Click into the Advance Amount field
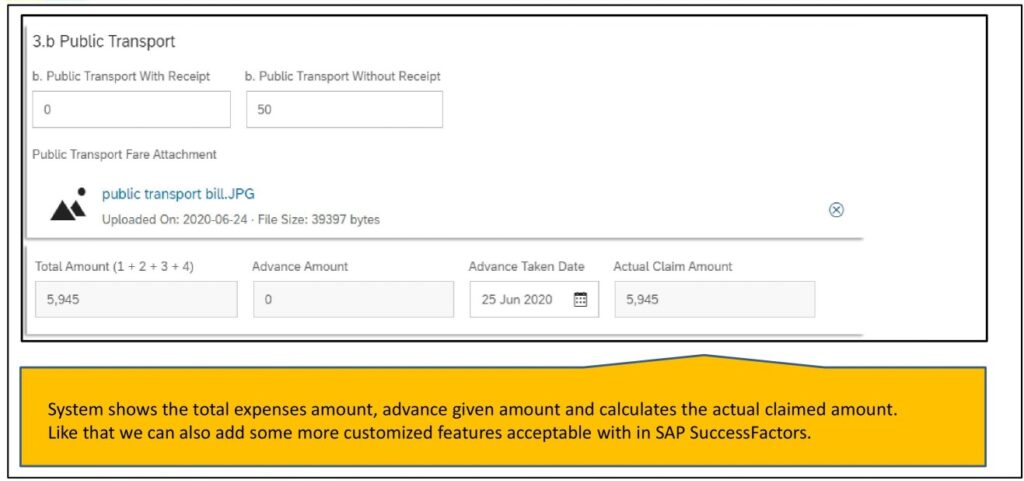The image size is (1024, 481). click(353, 300)
